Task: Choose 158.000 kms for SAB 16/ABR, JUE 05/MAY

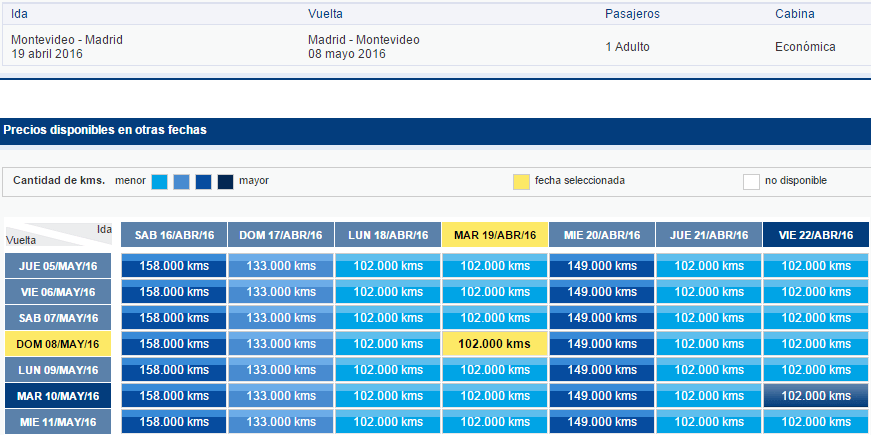Action: pos(174,266)
